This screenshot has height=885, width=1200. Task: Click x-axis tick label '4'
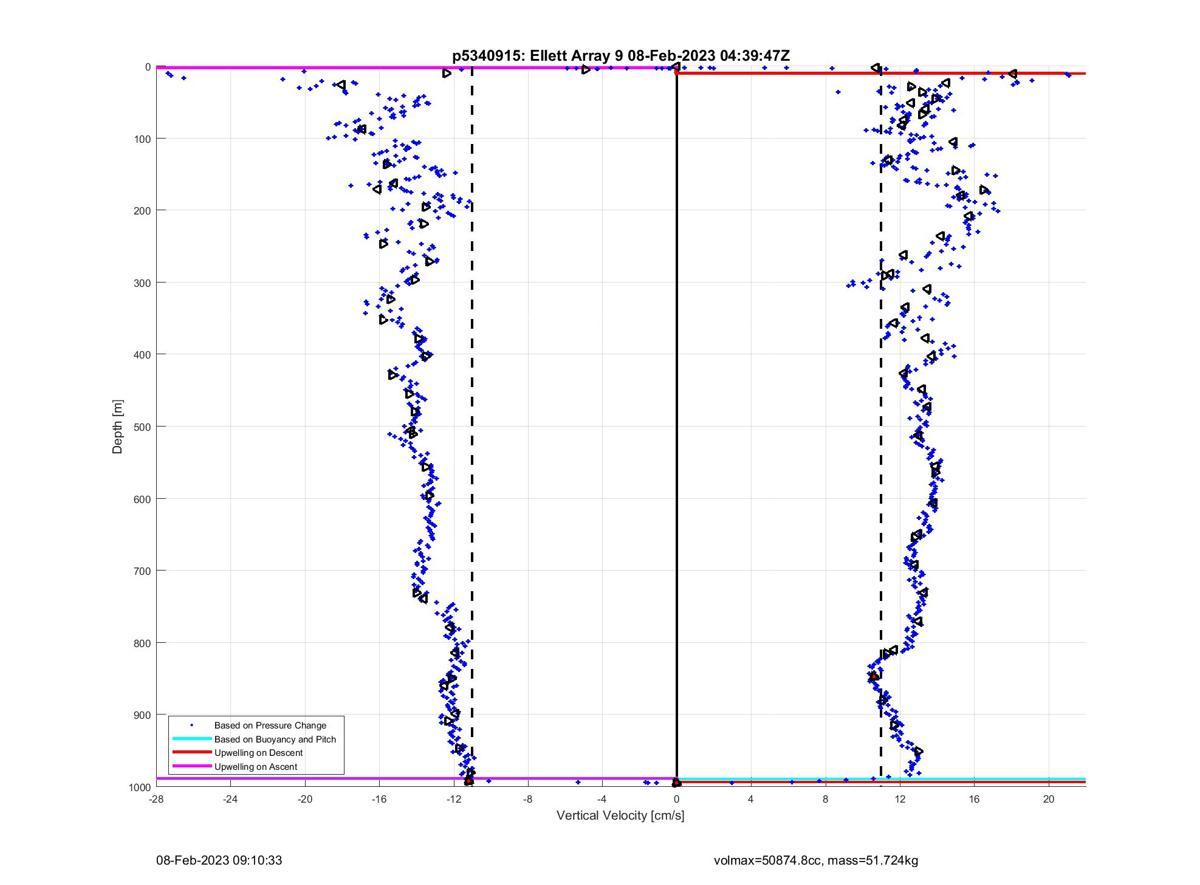coord(751,799)
